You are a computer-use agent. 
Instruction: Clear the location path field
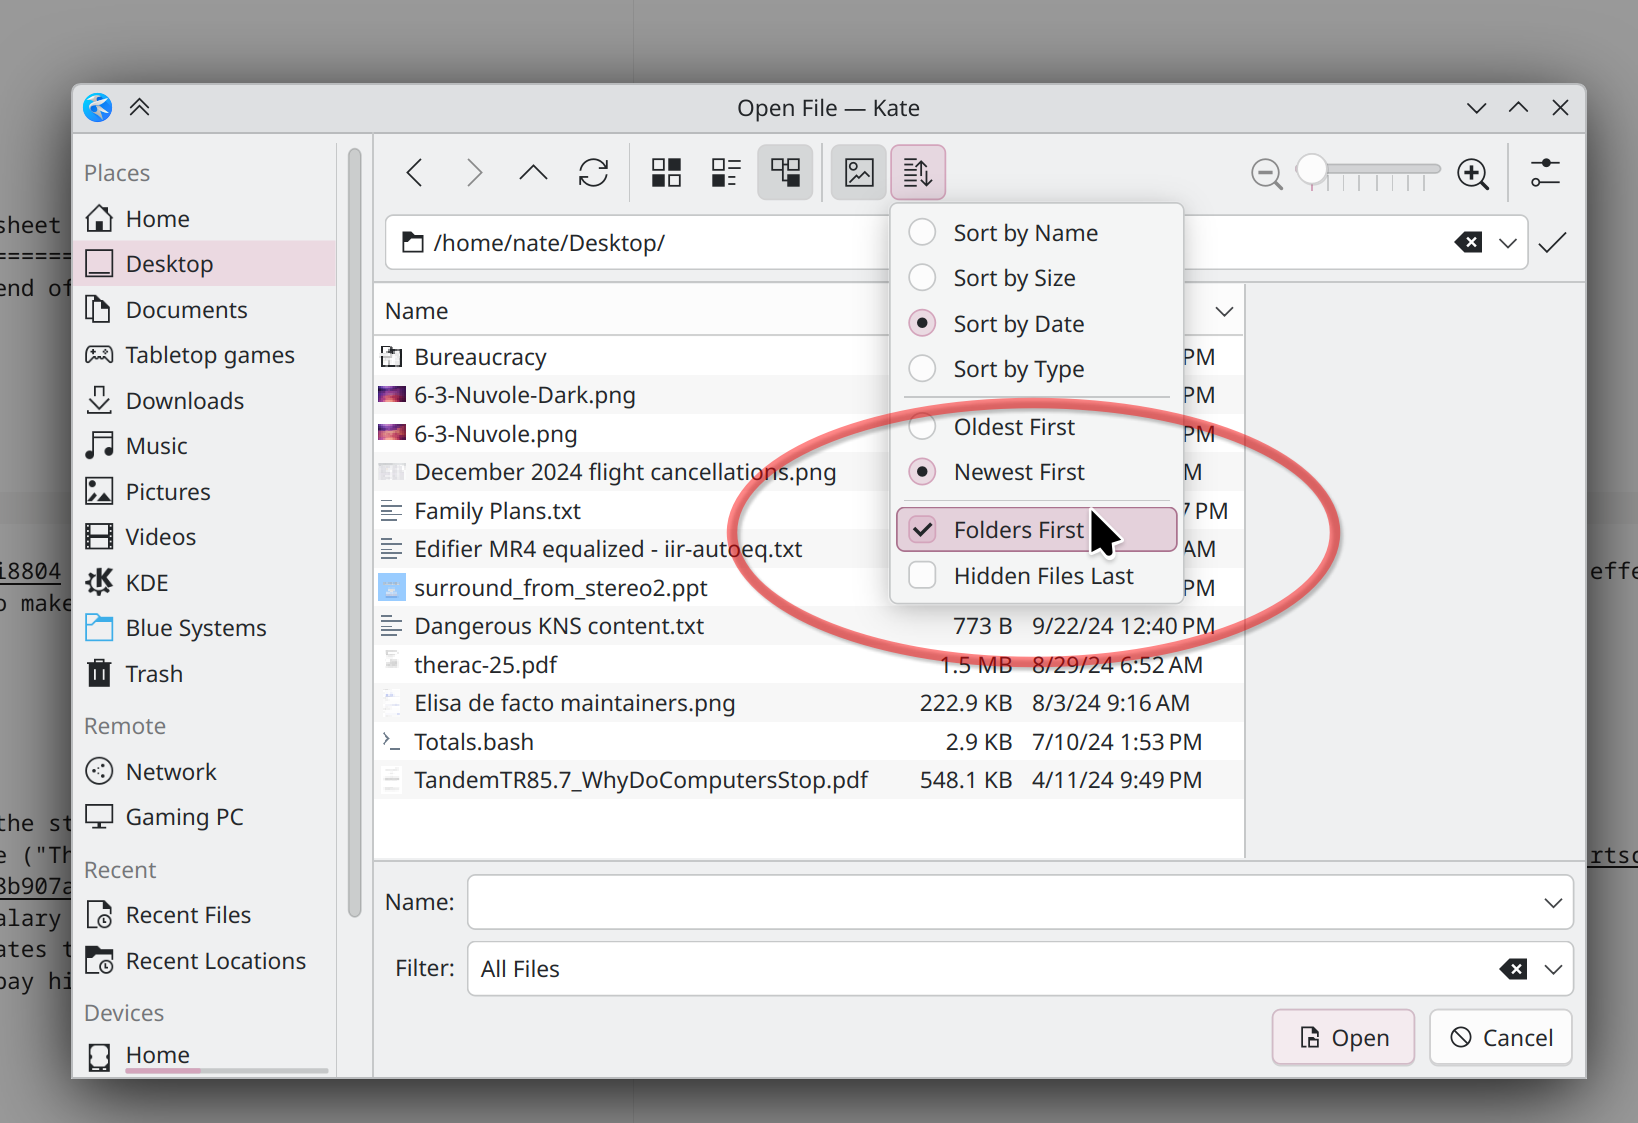pyautogui.click(x=1468, y=243)
